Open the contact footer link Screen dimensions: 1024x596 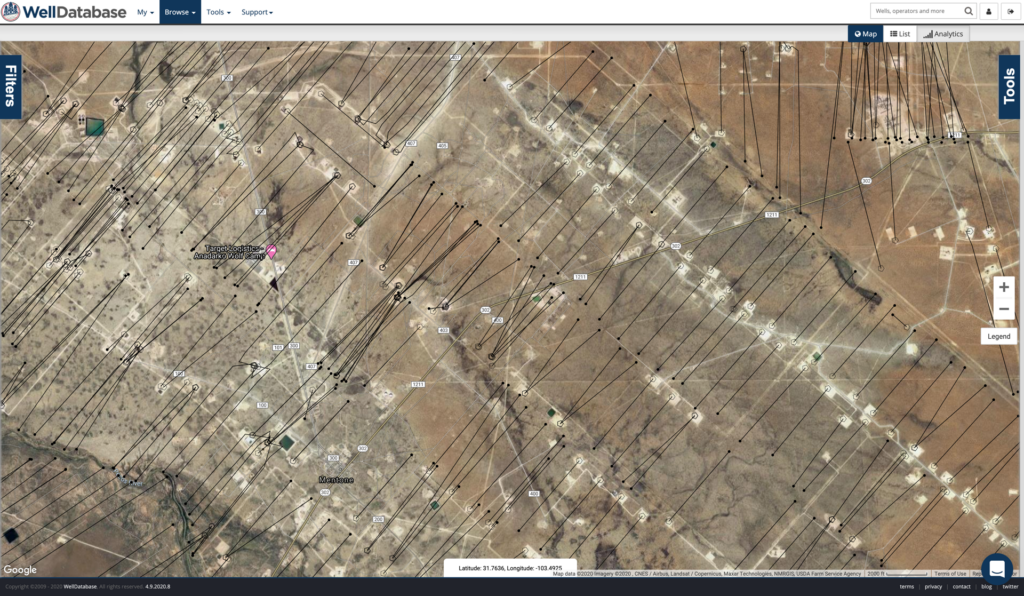pos(961,587)
